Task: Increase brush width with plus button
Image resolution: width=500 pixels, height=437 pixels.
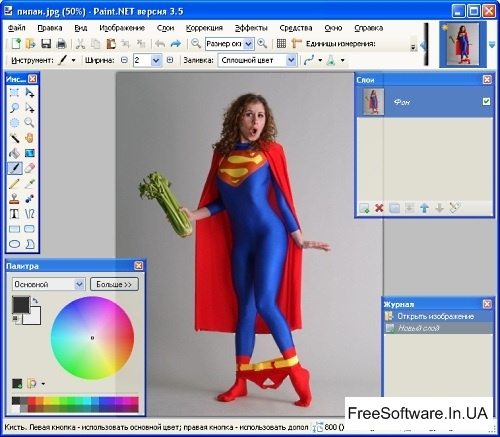Action: (170, 60)
